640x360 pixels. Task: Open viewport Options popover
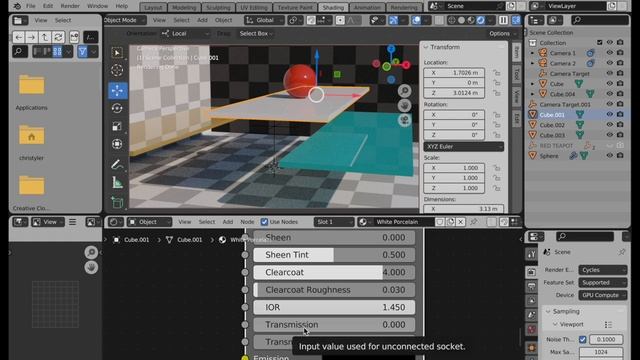[502, 33]
